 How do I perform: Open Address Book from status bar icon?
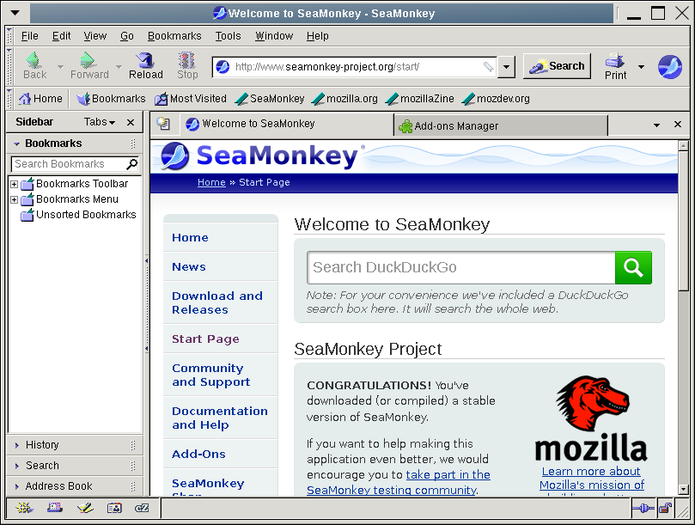click(x=114, y=508)
